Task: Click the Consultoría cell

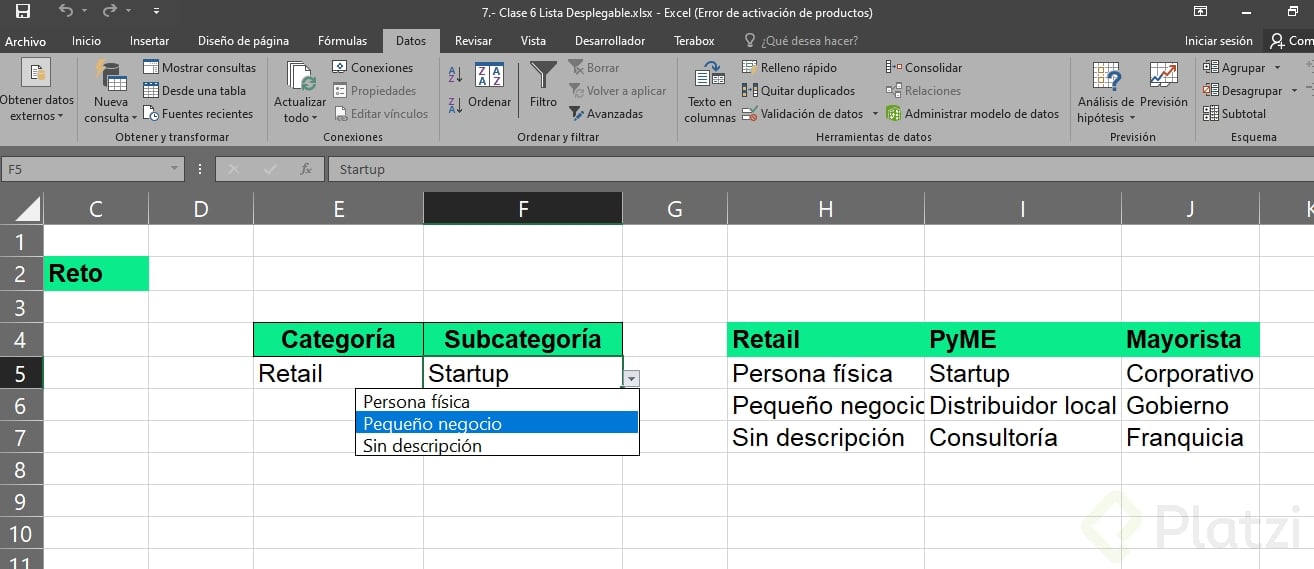Action: click(1022, 437)
